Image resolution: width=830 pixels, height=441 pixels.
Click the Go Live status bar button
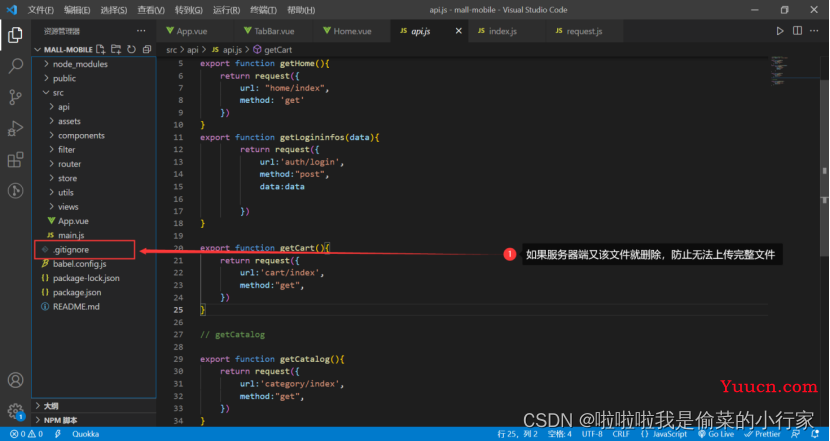click(x=716, y=434)
